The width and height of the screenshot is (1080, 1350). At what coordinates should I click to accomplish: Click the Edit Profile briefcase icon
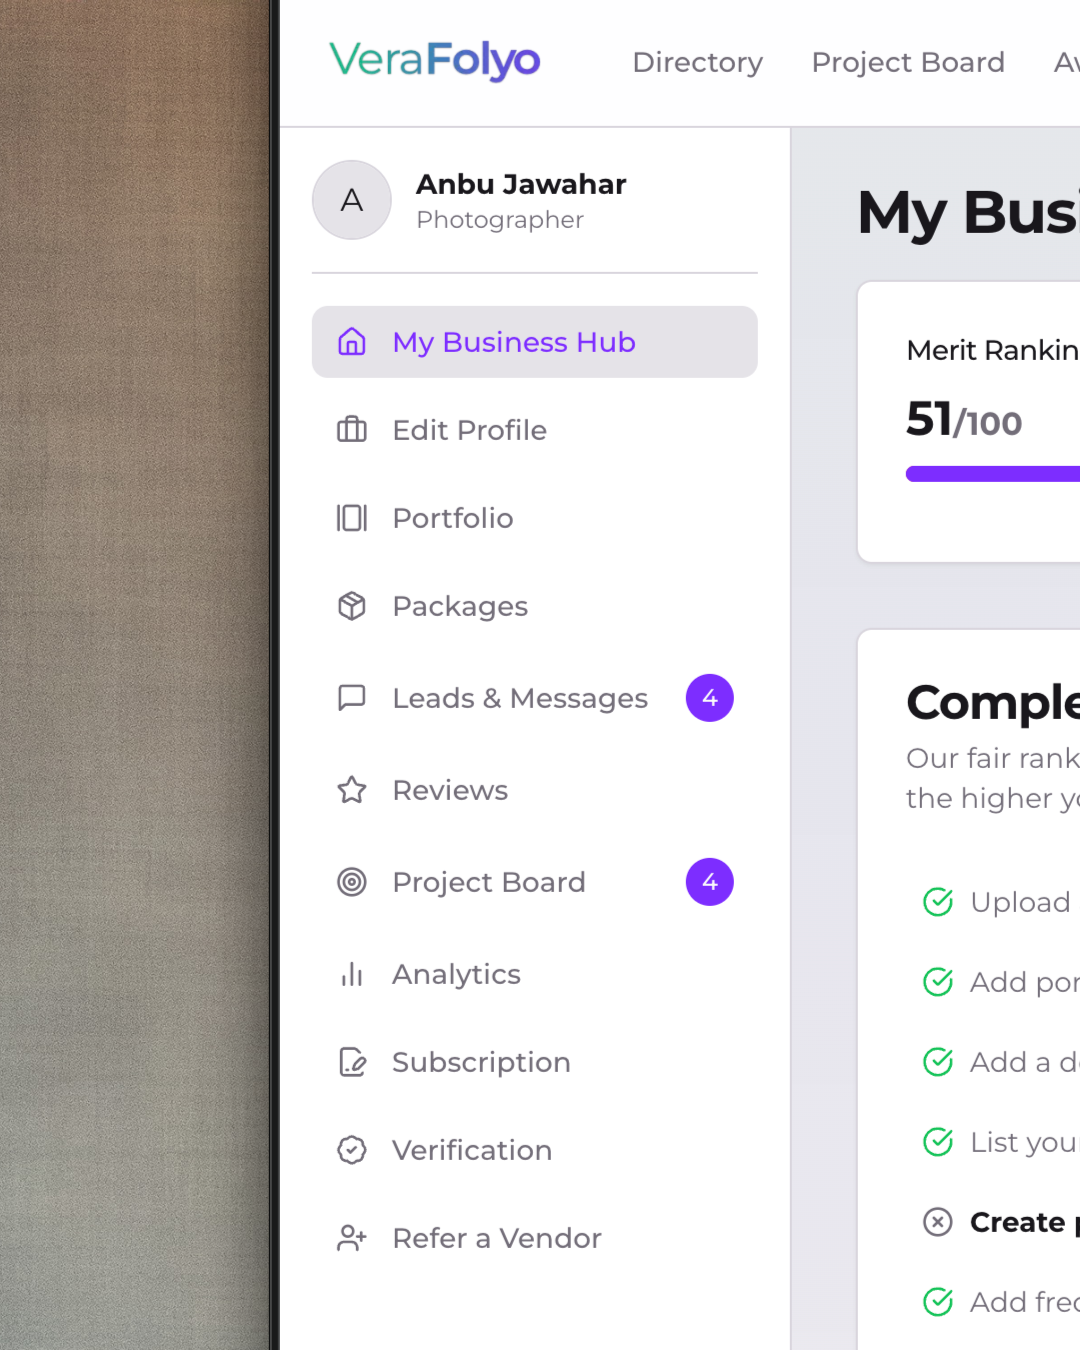click(352, 430)
